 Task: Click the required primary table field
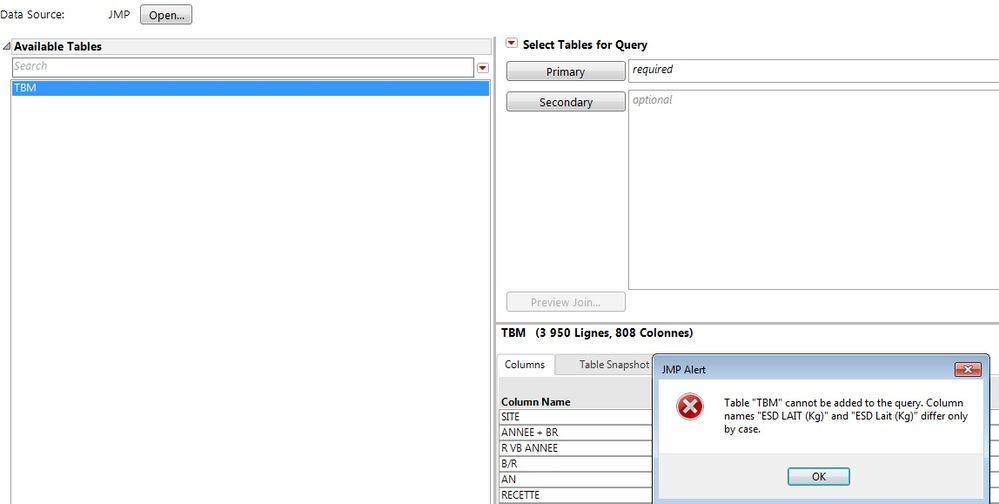[x=814, y=70]
